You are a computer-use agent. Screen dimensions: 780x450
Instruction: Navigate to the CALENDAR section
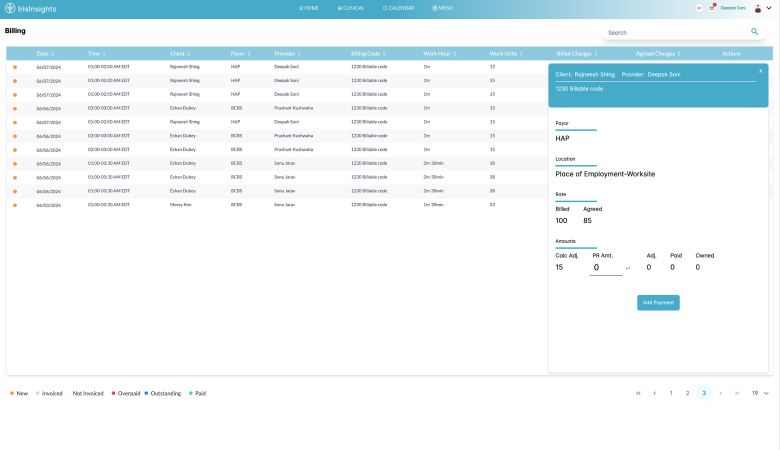point(398,7)
